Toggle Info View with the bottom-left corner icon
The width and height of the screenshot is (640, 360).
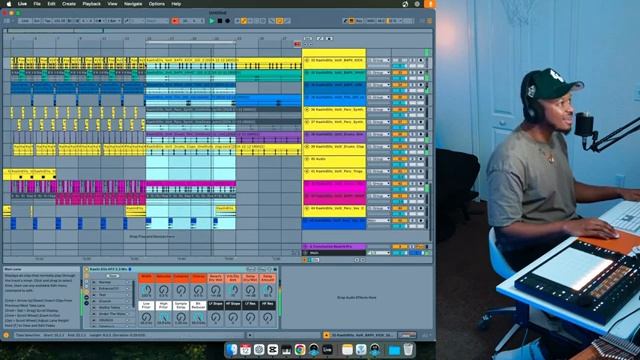pos(6,336)
